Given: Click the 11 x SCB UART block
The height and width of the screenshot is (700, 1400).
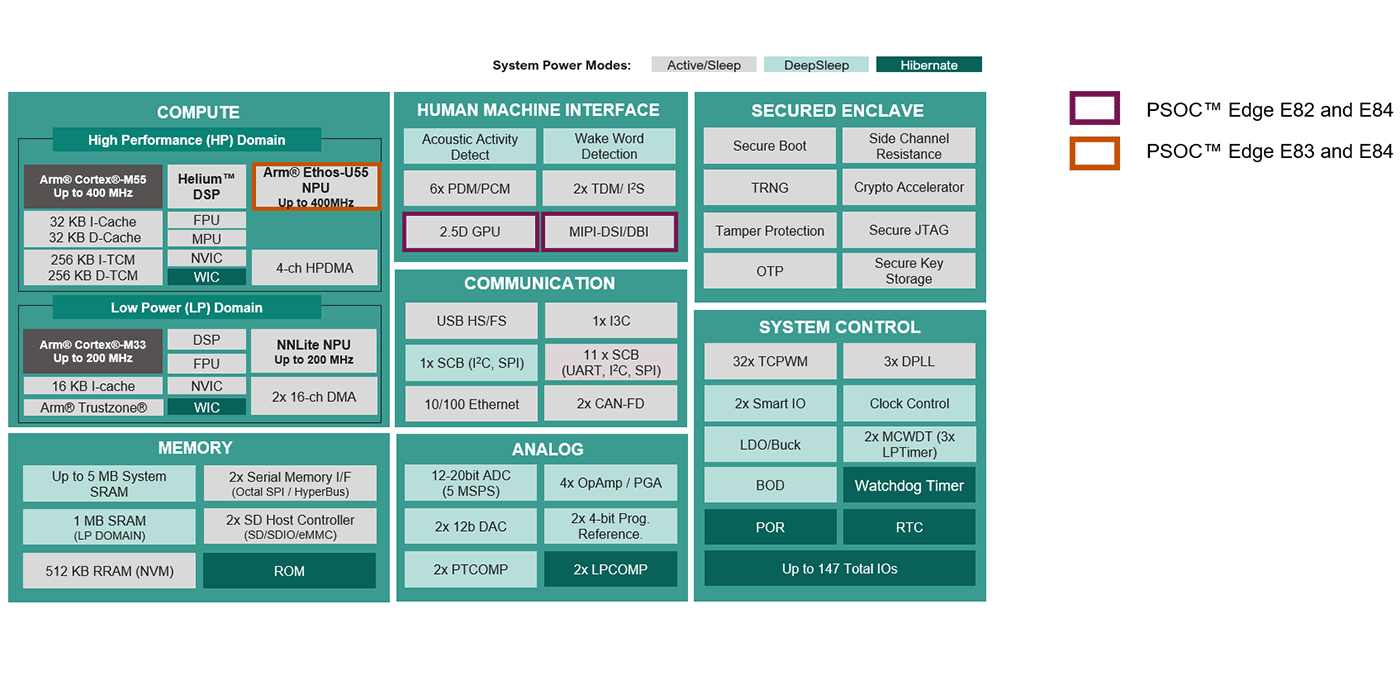Looking at the screenshot, I should point(610,362).
